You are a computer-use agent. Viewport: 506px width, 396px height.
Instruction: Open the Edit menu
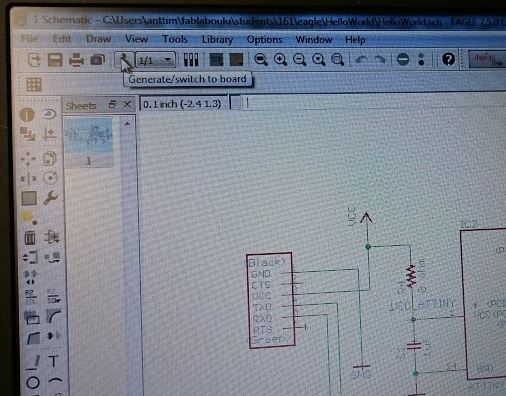click(x=62, y=39)
